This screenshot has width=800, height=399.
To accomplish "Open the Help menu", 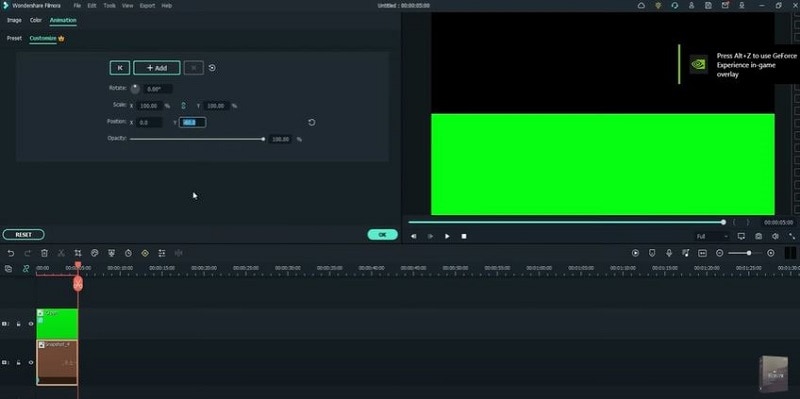I will (167, 6).
